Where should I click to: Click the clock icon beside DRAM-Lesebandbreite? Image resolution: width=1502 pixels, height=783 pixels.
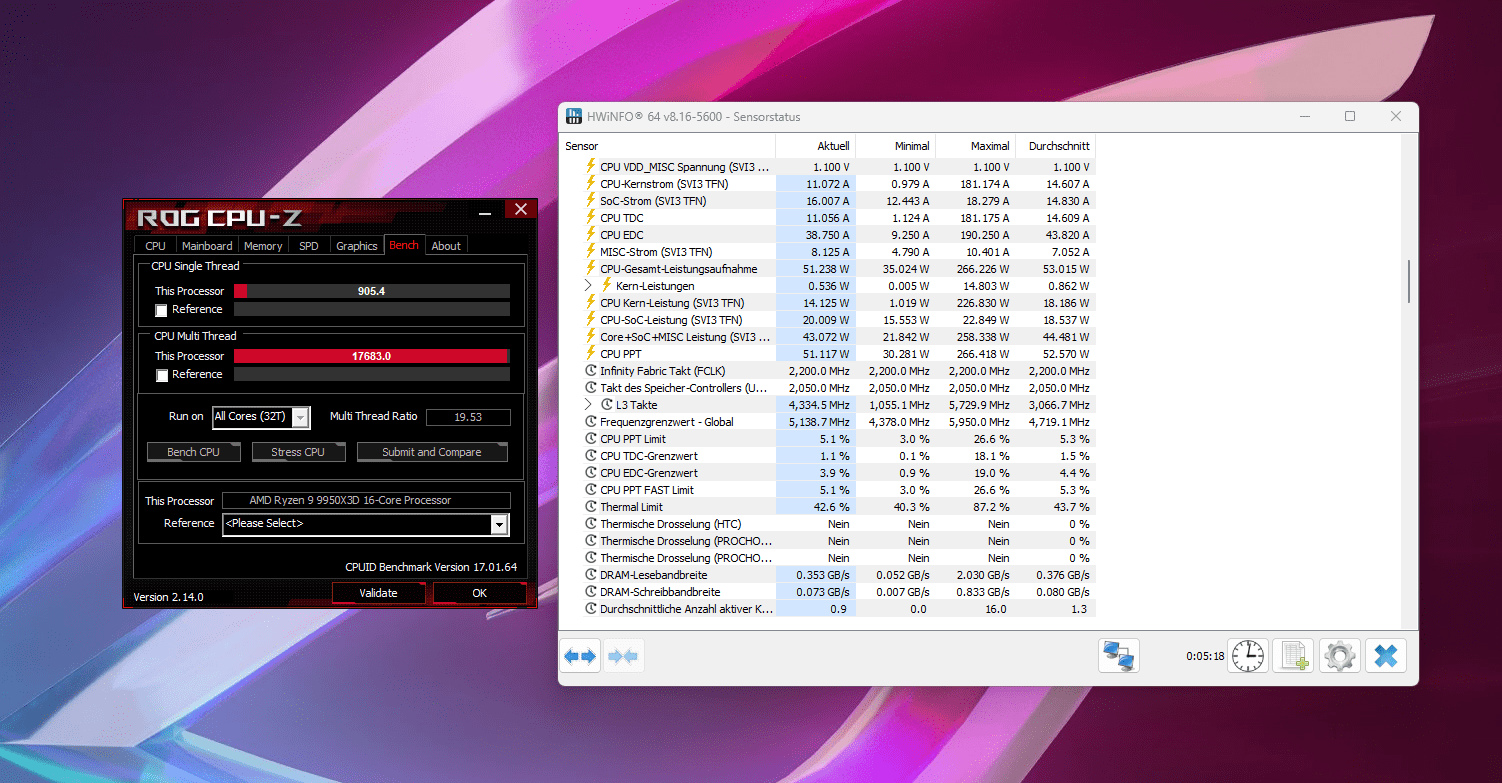[591, 575]
